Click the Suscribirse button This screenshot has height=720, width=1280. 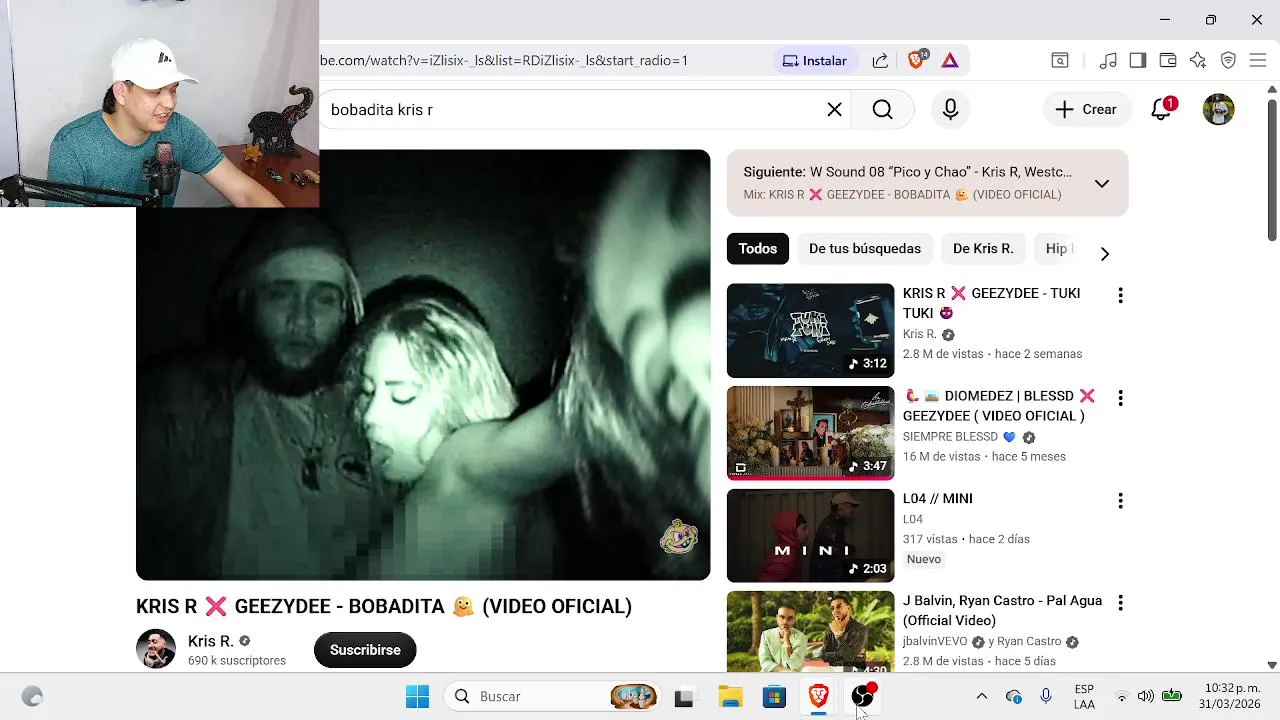(x=365, y=650)
